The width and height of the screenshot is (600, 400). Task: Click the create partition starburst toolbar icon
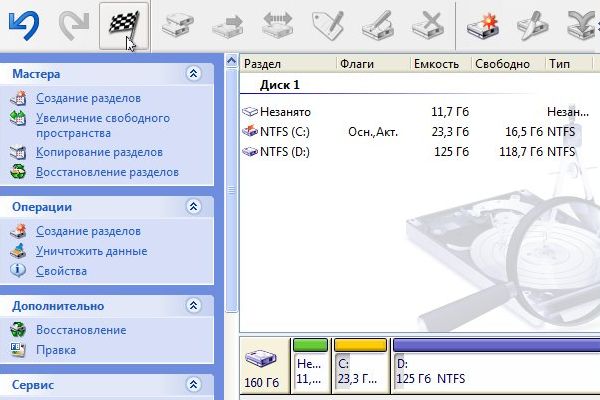483,26
